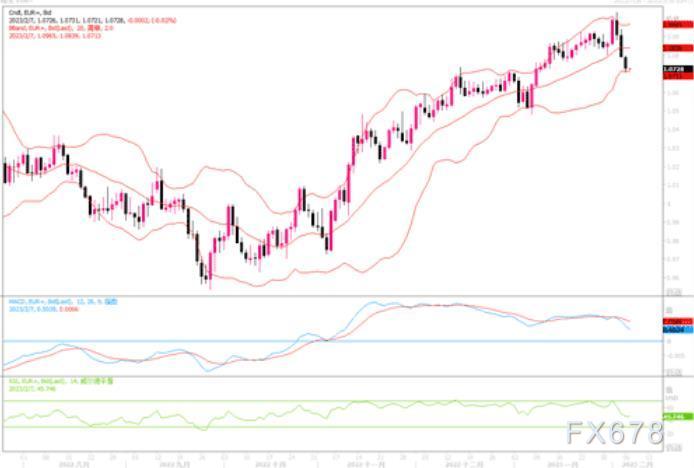Click the red BBand indicator legend text
This screenshot has width=694, height=468.
(x=61, y=28)
